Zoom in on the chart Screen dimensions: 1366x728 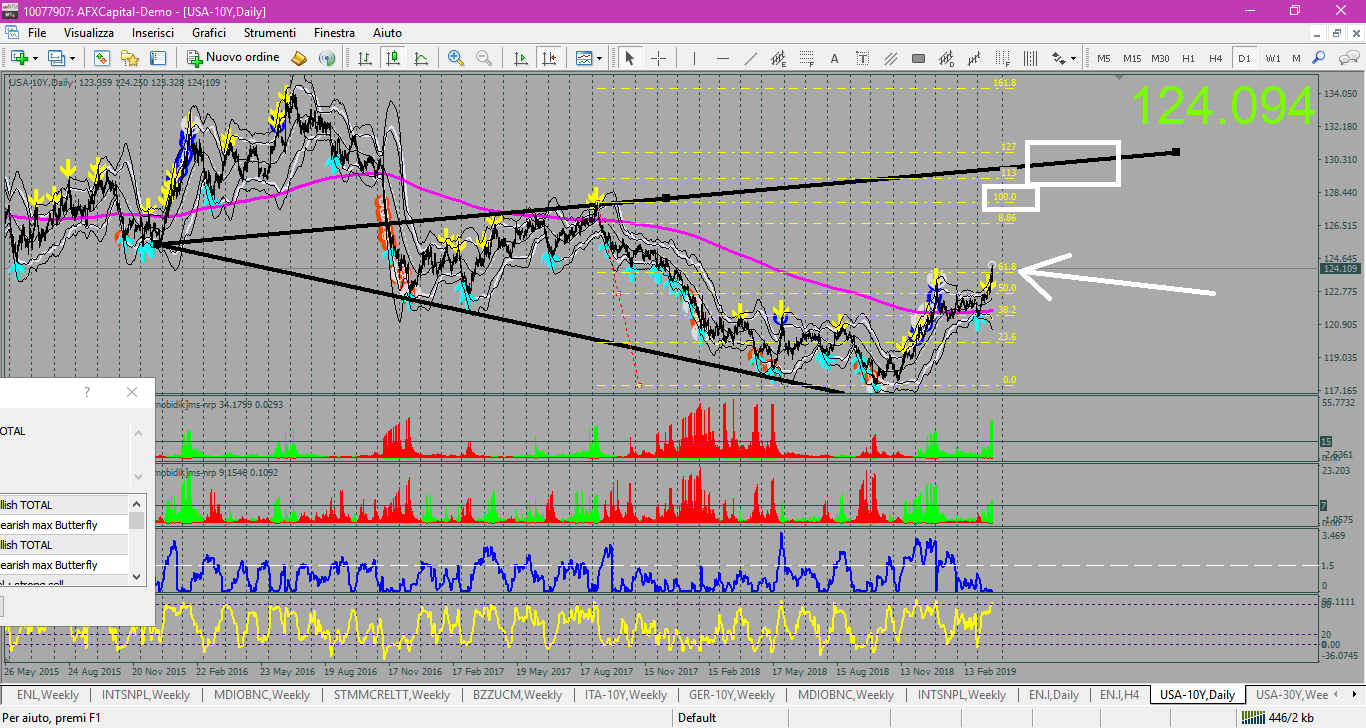(456, 58)
